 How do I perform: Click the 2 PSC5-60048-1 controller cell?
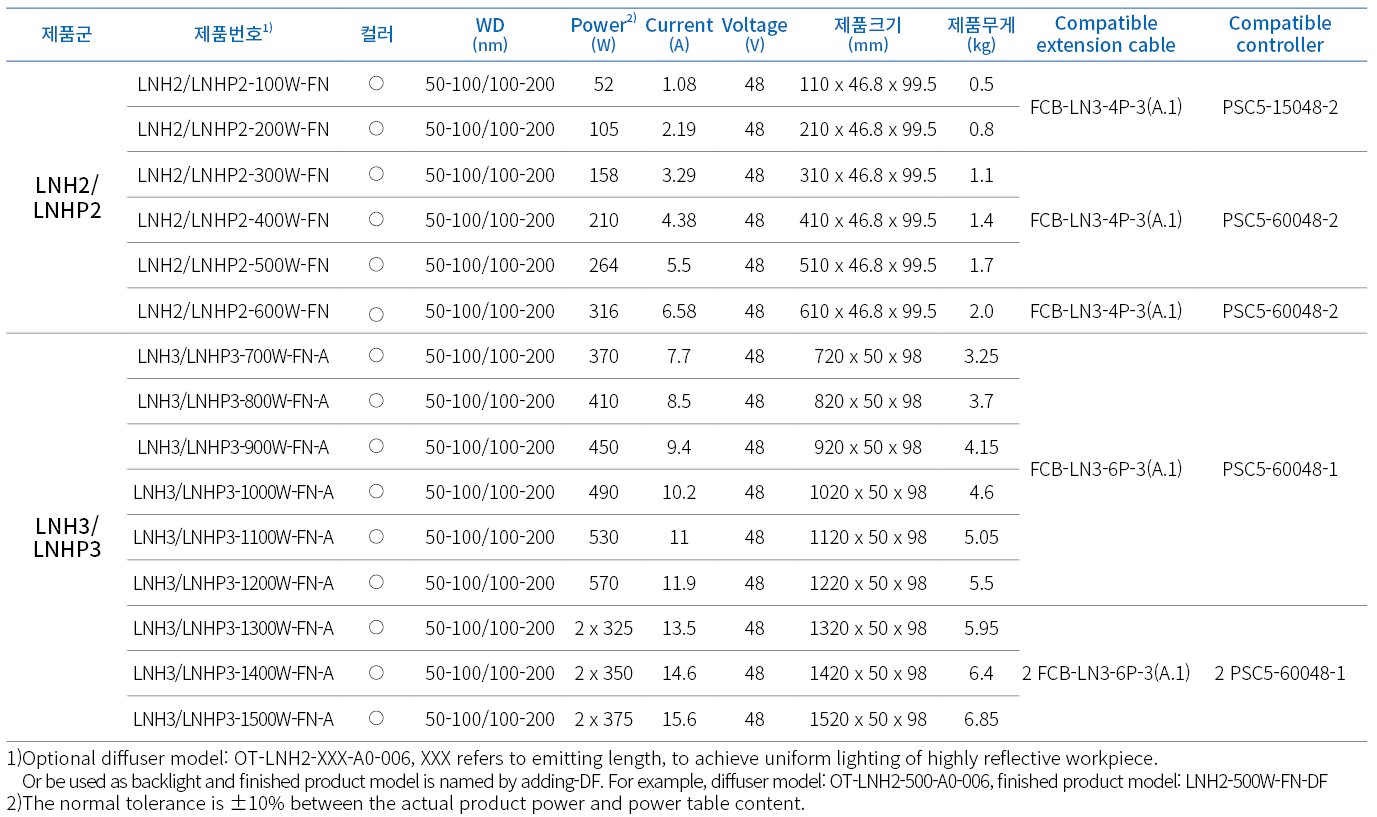[x=1280, y=673]
